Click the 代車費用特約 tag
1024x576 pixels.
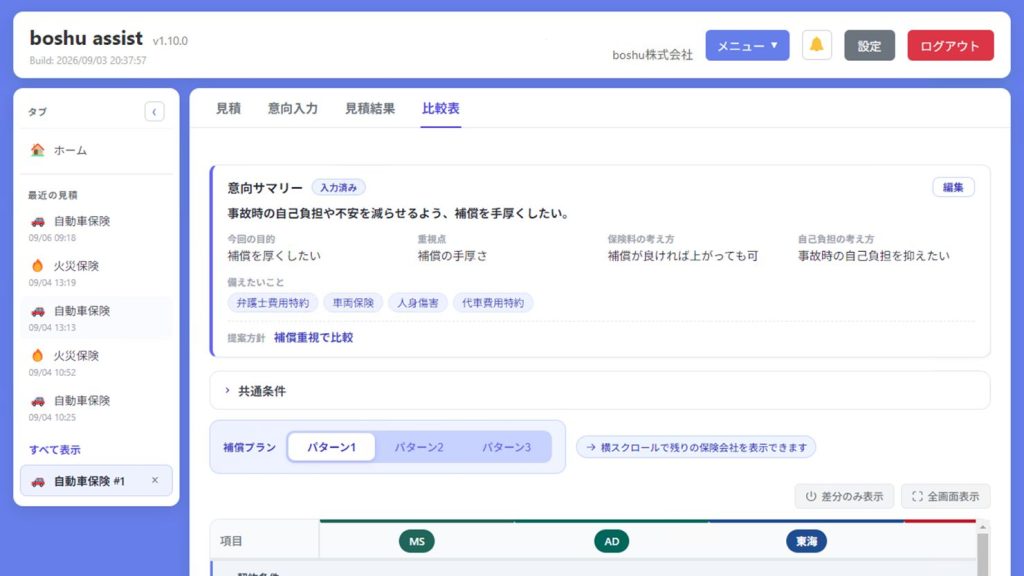tap(493, 303)
